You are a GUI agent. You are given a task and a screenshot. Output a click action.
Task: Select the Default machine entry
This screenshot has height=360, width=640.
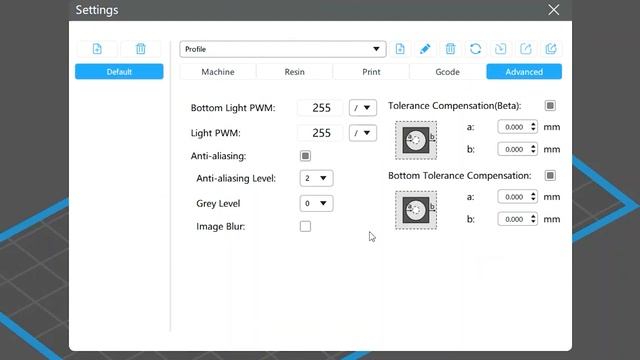[x=119, y=72]
